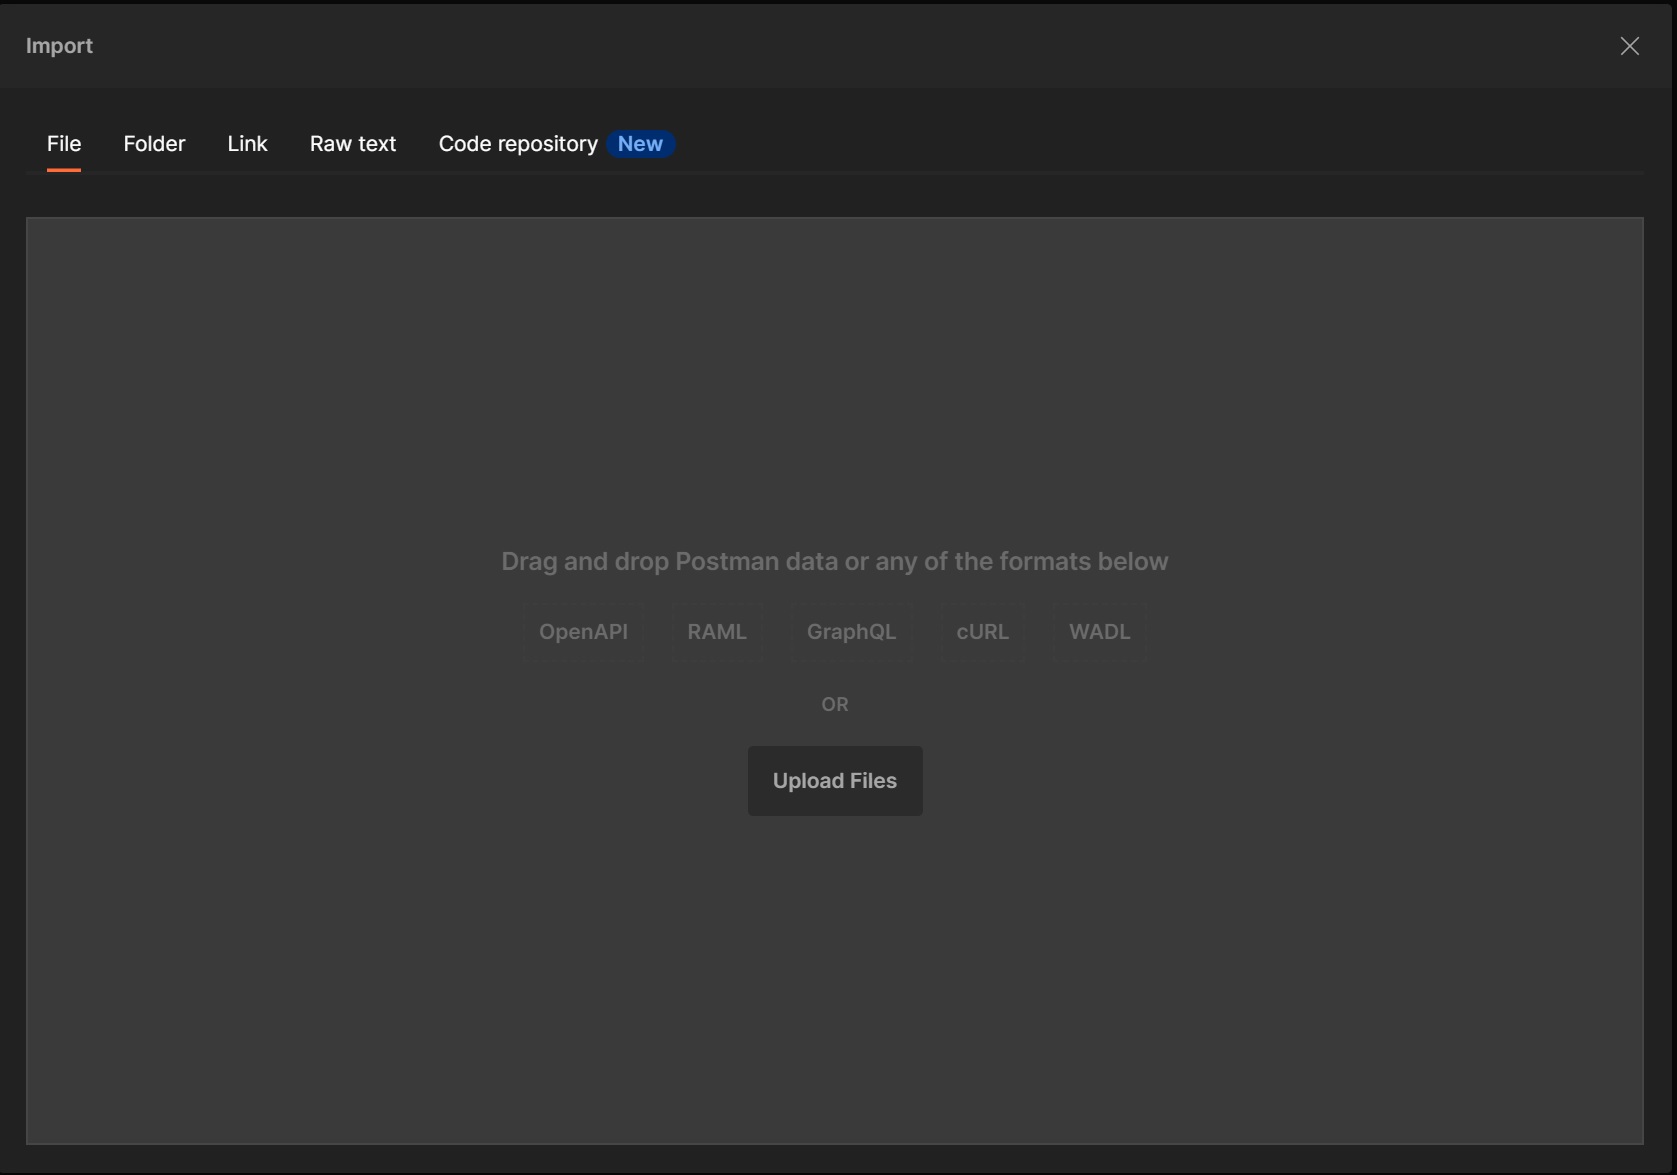The width and height of the screenshot is (1677, 1175).
Task: Click the OpenAPI format chip
Action: tap(583, 632)
